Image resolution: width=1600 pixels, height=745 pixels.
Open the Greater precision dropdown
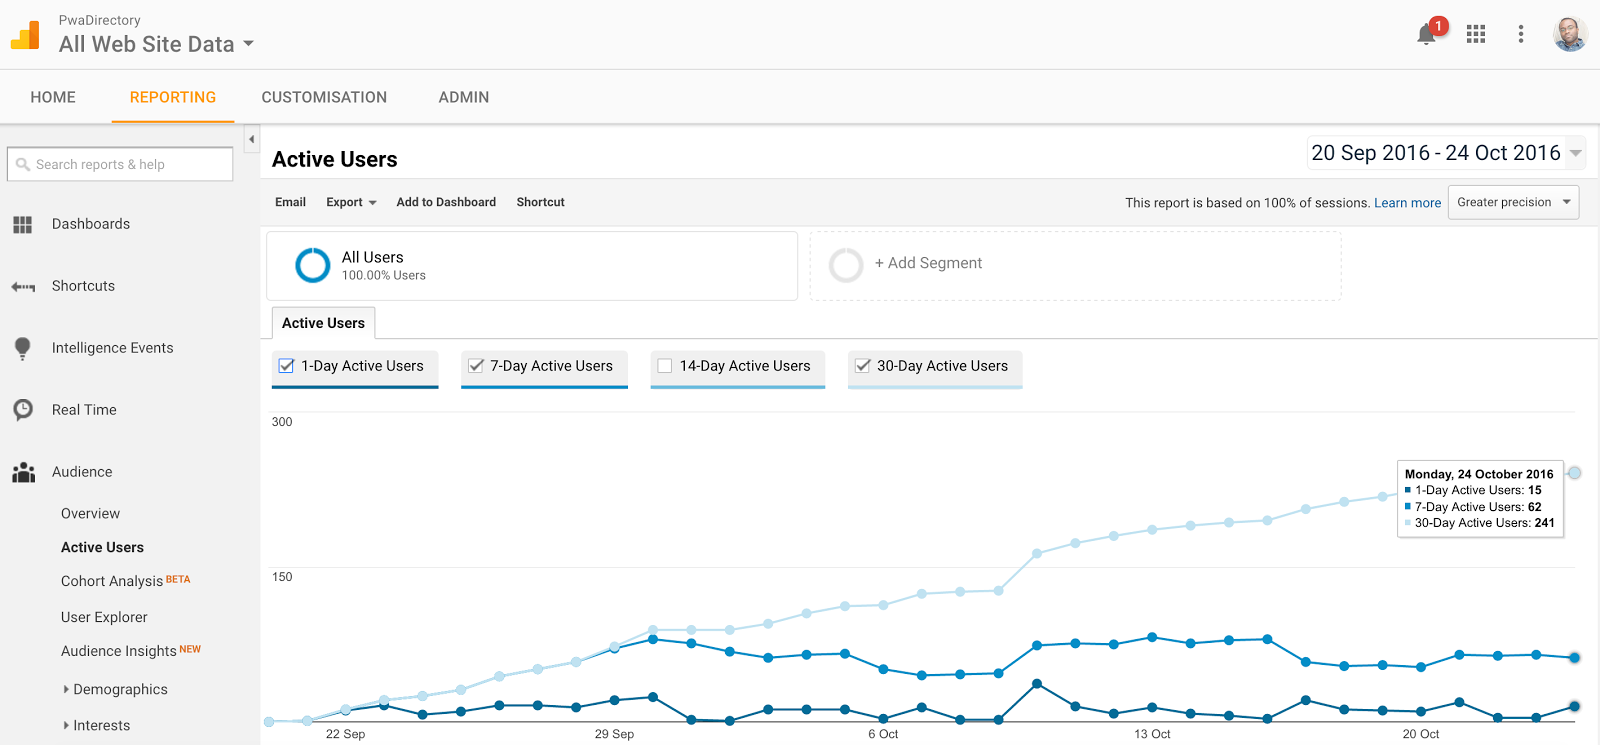pyautogui.click(x=1513, y=202)
